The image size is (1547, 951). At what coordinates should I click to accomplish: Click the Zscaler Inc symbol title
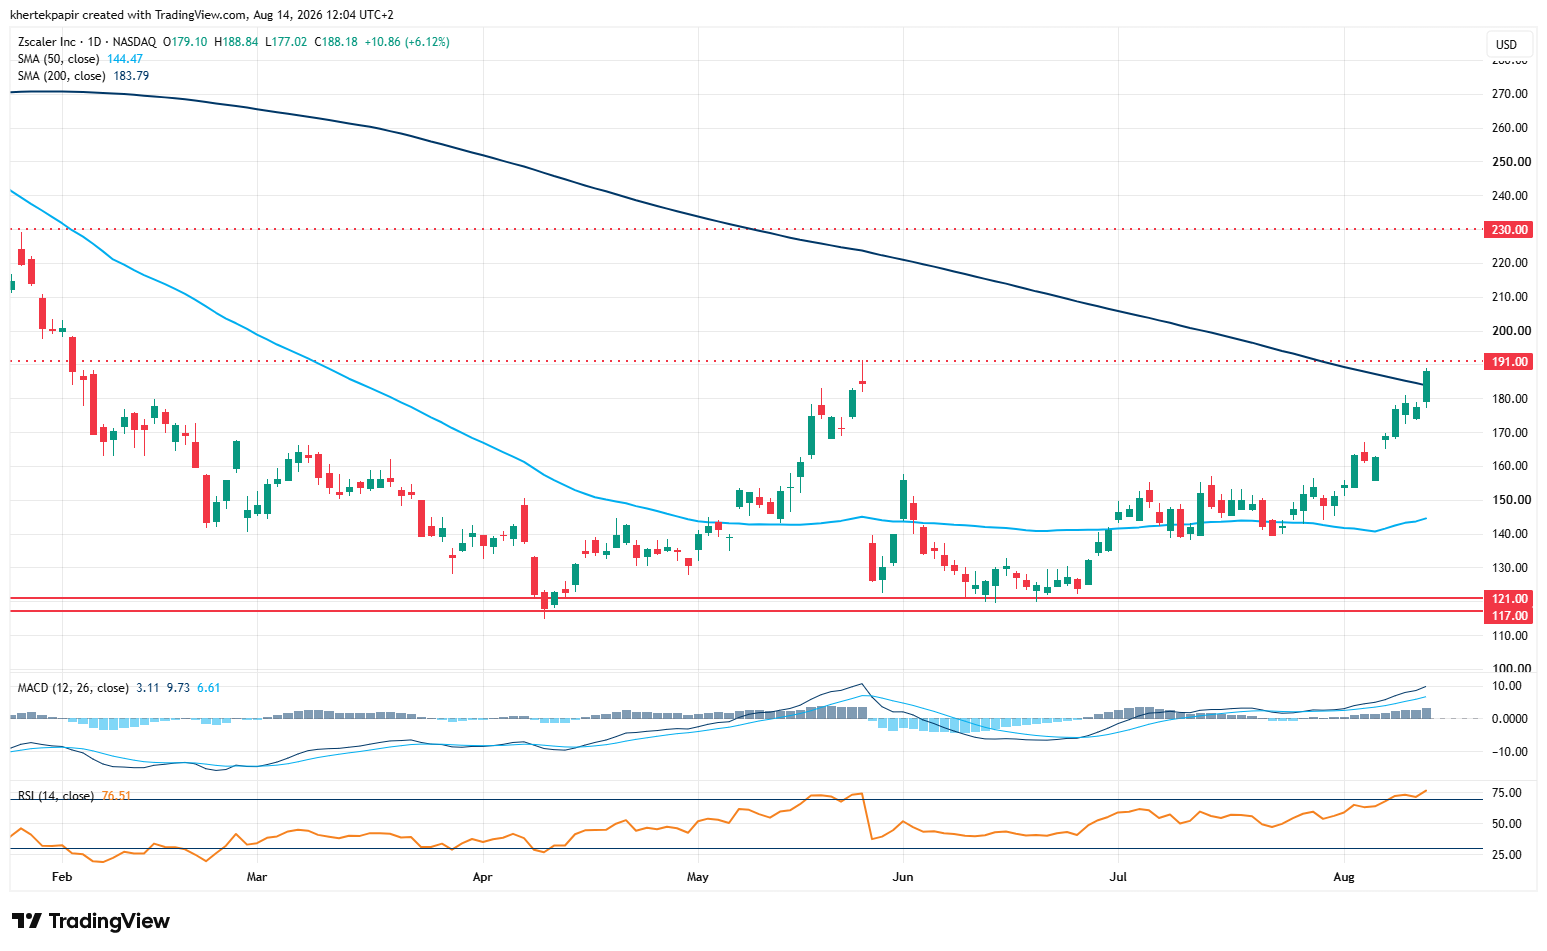coord(46,42)
